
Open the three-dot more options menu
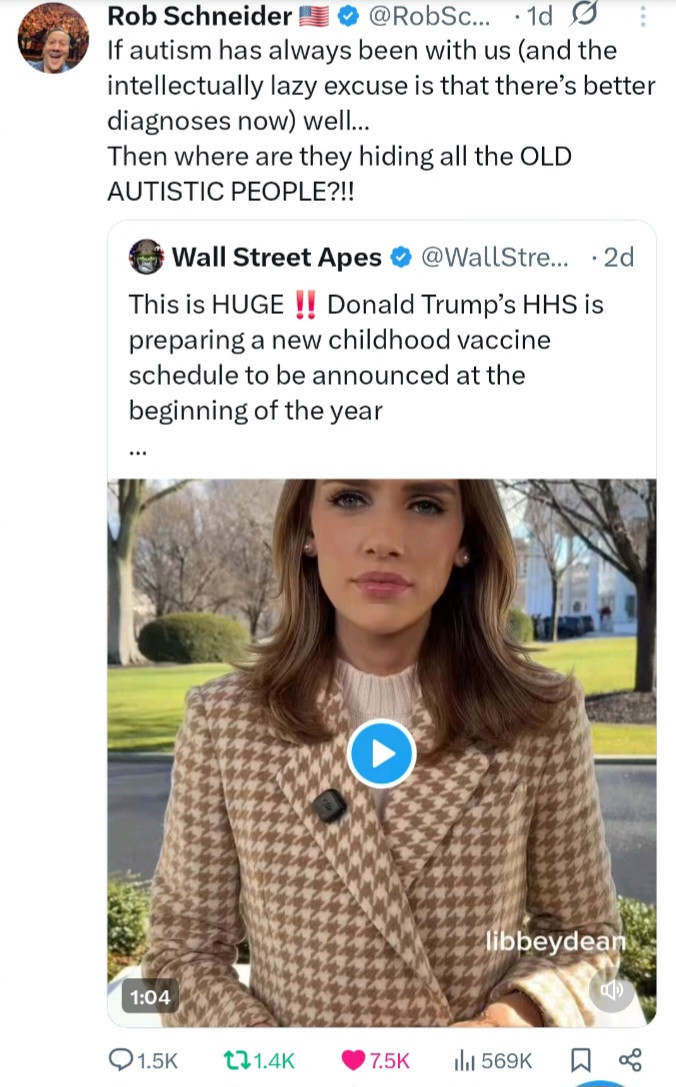[644, 16]
